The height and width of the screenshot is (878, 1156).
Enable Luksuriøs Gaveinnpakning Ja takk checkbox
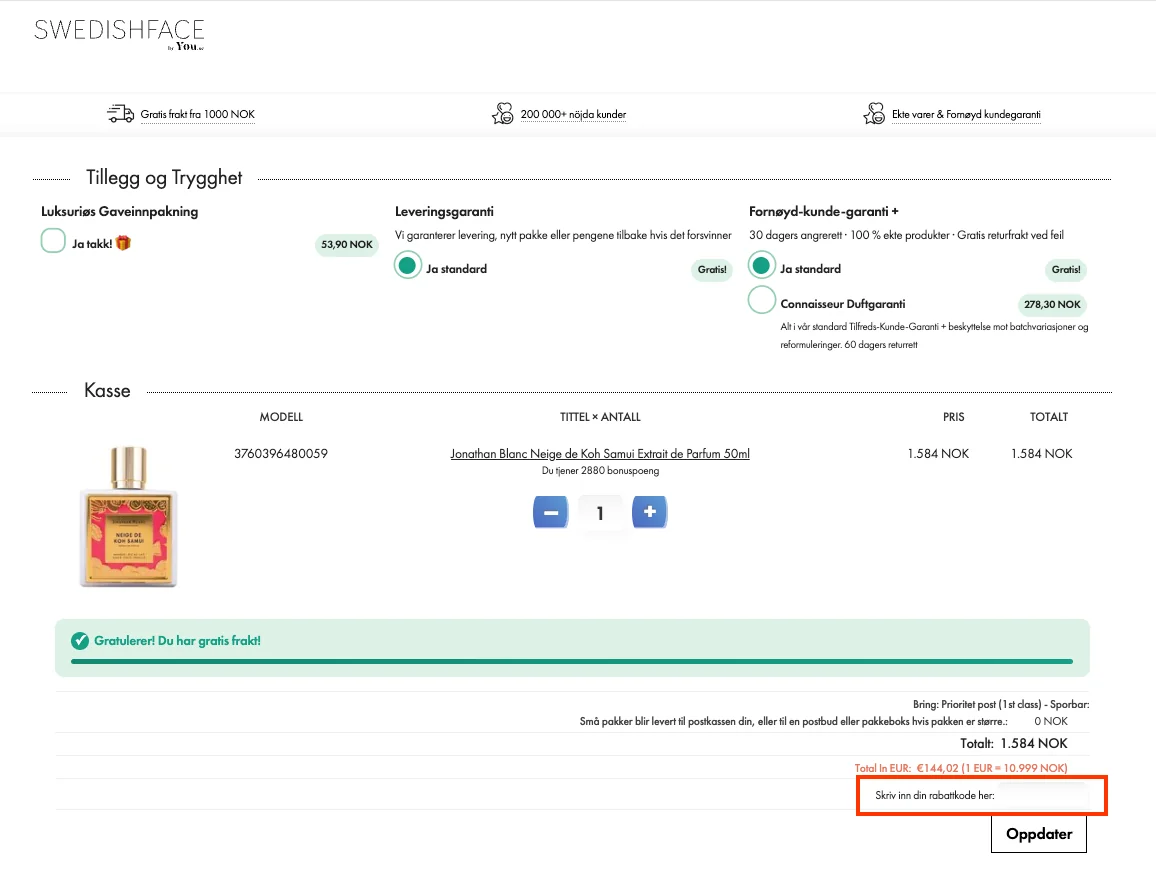tap(53, 240)
